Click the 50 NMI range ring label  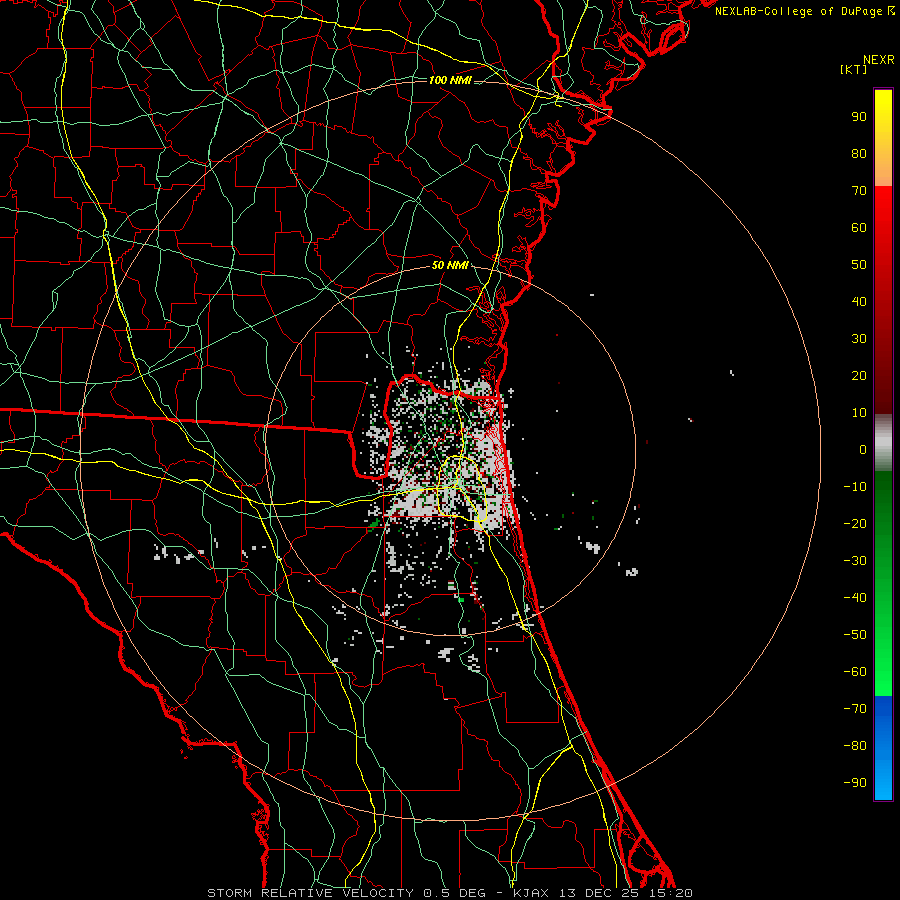(x=450, y=265)
